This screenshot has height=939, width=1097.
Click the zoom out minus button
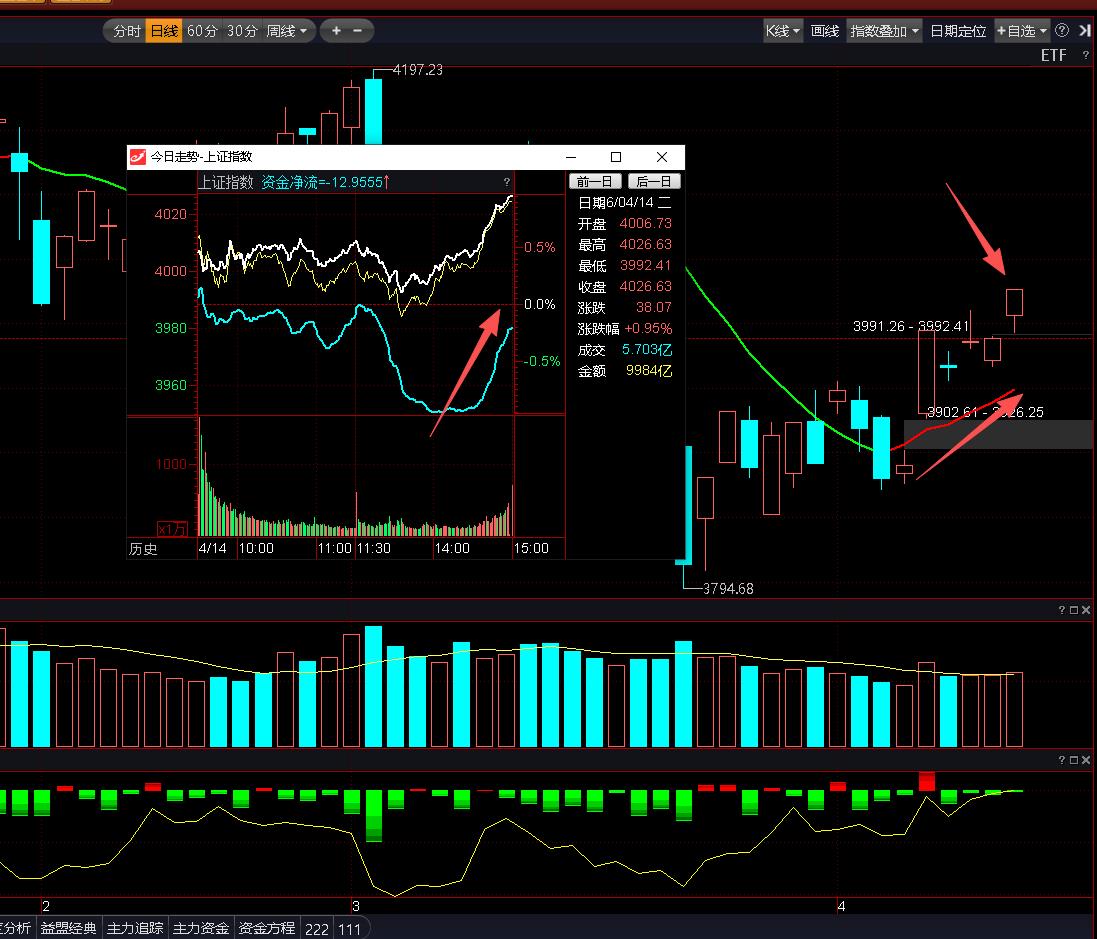(358, 31)
